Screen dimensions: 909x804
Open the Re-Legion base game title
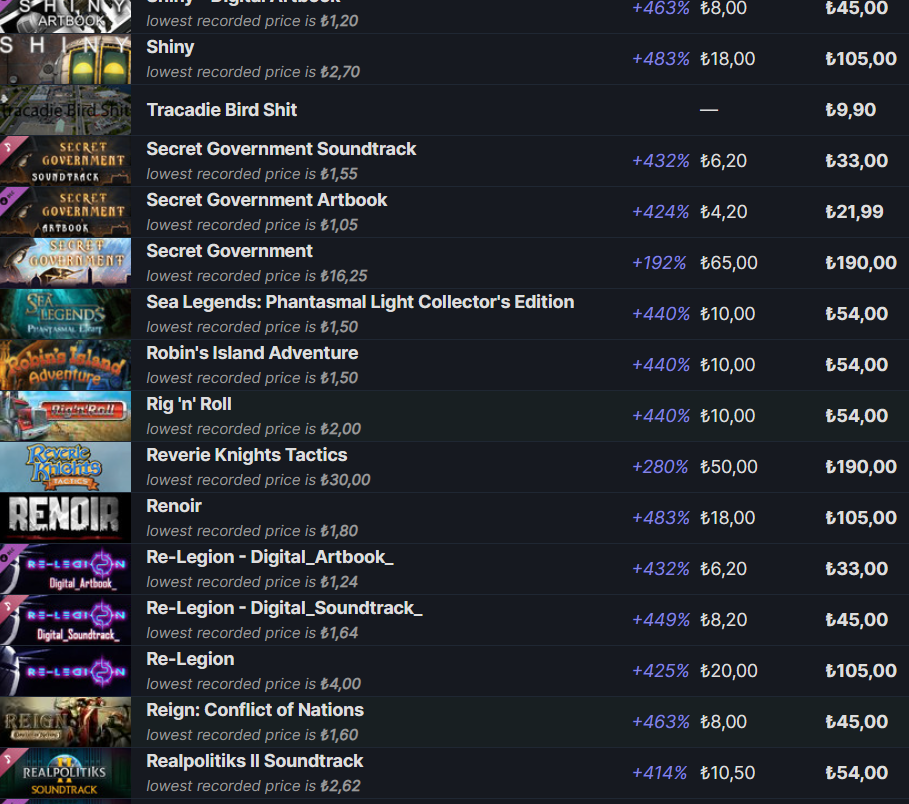(x=190, y=659)
